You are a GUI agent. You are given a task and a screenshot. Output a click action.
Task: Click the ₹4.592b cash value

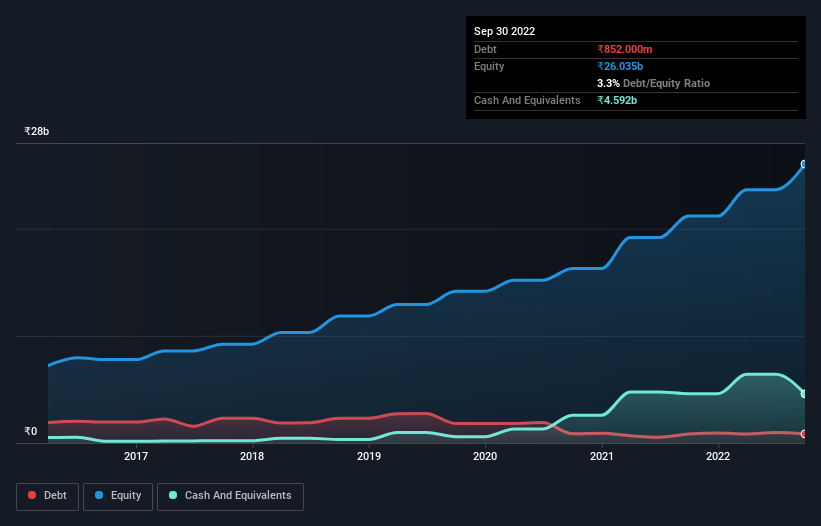(617, 100)
